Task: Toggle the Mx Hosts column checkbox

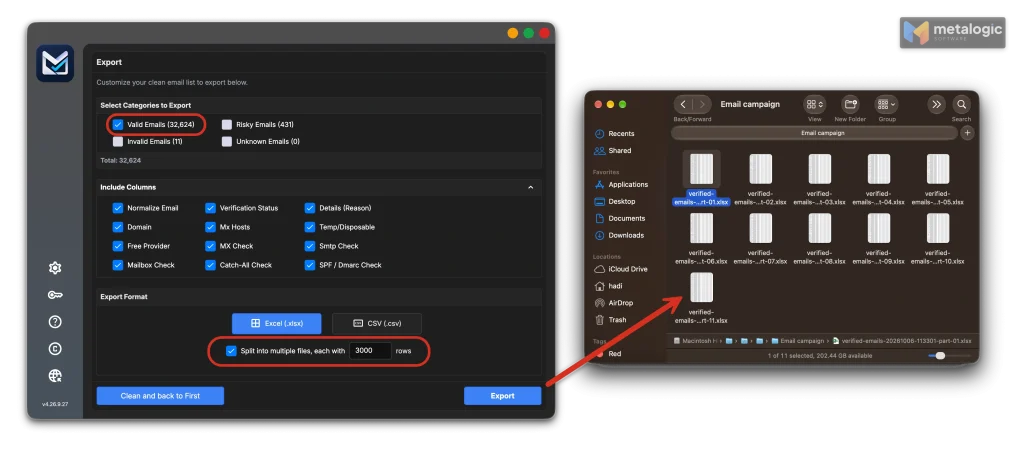Action: (210, 227)
